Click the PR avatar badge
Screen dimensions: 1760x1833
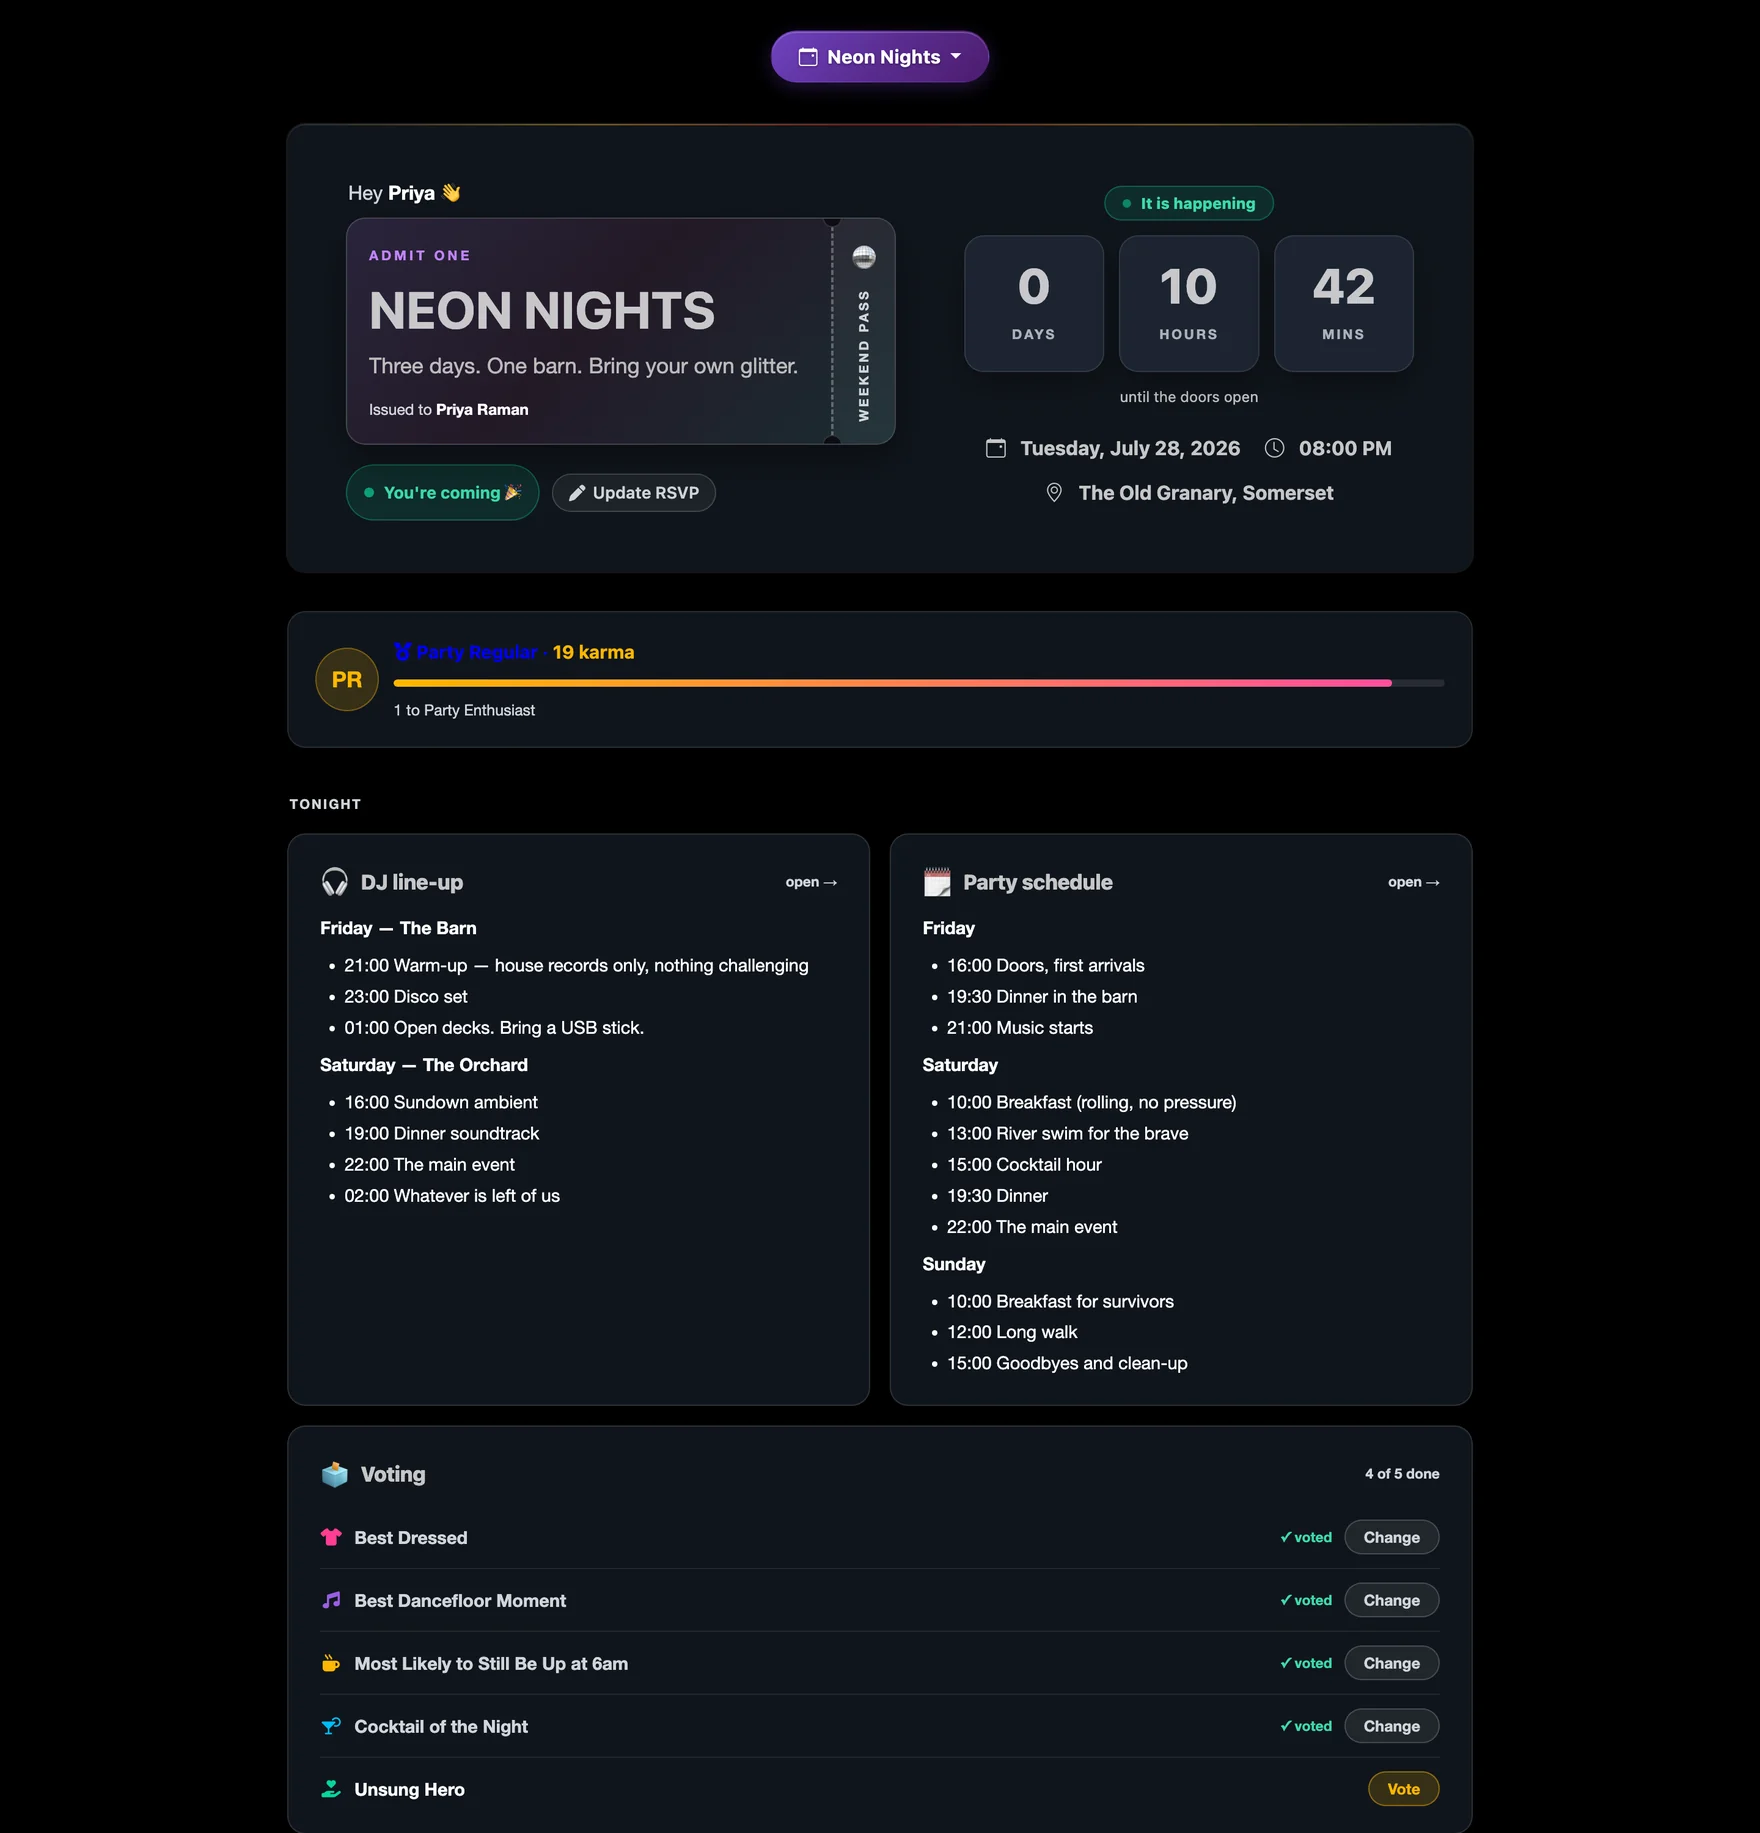347,680
